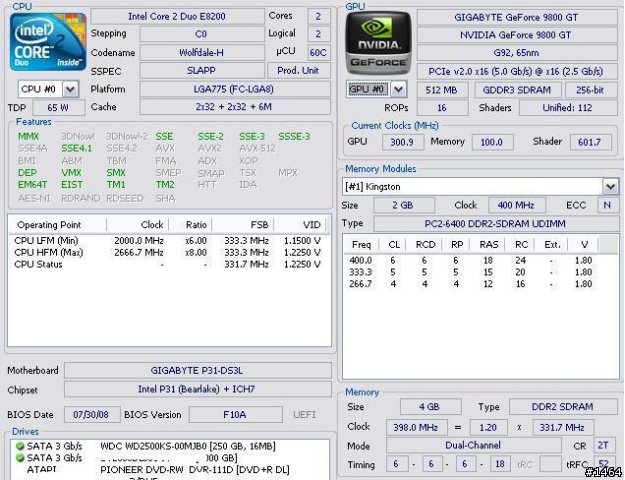Screen dimensions: 625x480
Task: Select the CPU LFM (Min) row
Action: pyautogui.click(x=167, y=241)
